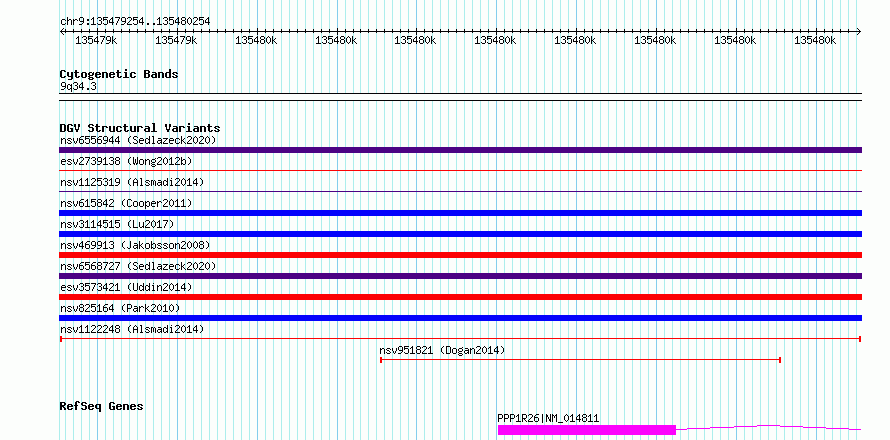Click the thin red line of esv2739138
Viewport: 890px width, 440px height.
460,170
